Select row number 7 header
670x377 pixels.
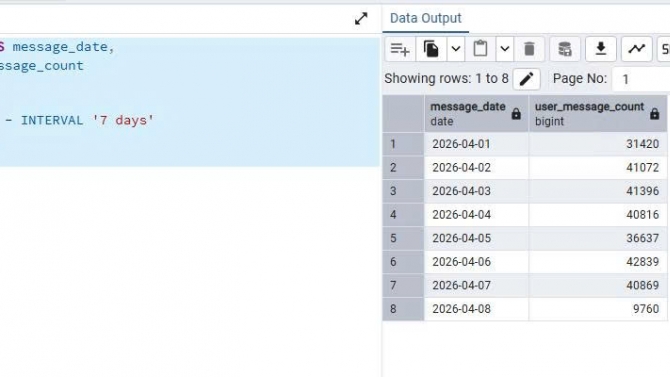click(x=403, y=285)
